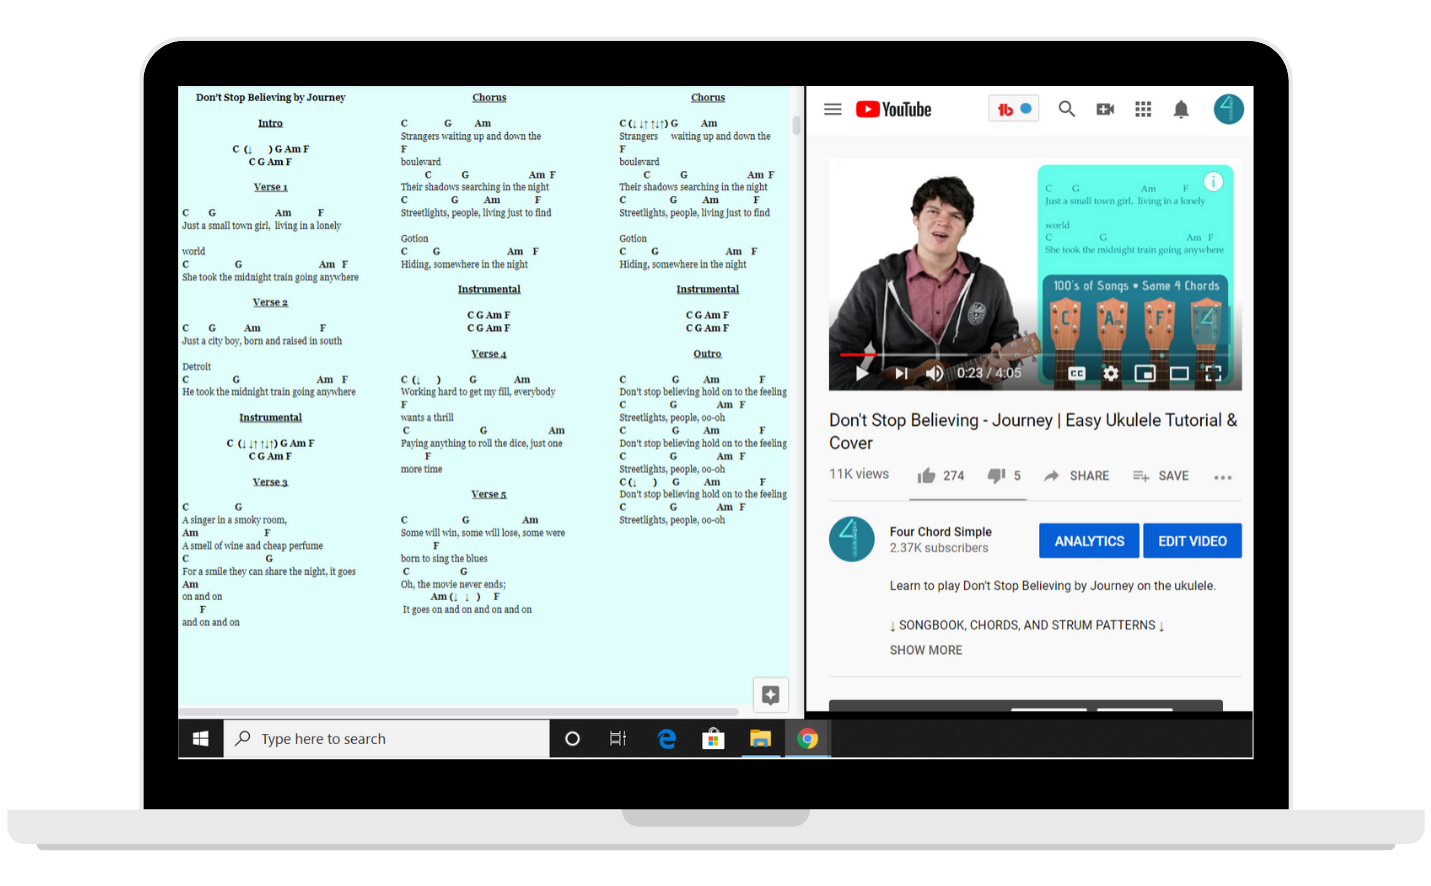The image size is (1431, 886).
Task: Open the more actions ellipsis menu
Action: click(1222, 477)
